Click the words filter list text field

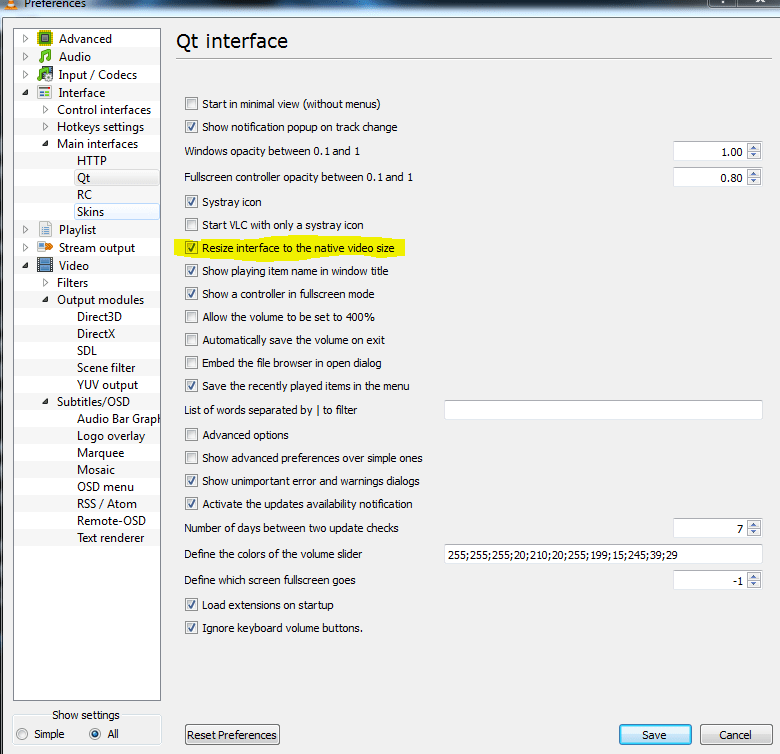click(603, 410)
